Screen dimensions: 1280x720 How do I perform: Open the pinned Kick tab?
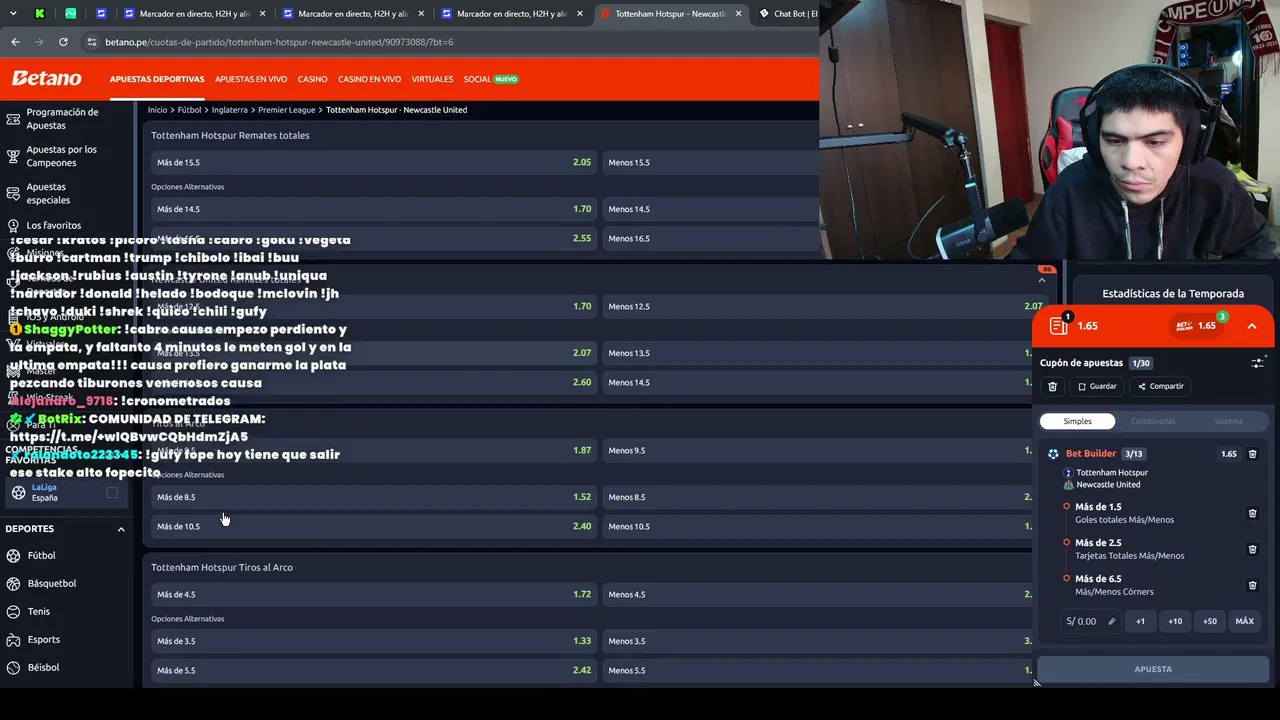(x=39, y=14)
